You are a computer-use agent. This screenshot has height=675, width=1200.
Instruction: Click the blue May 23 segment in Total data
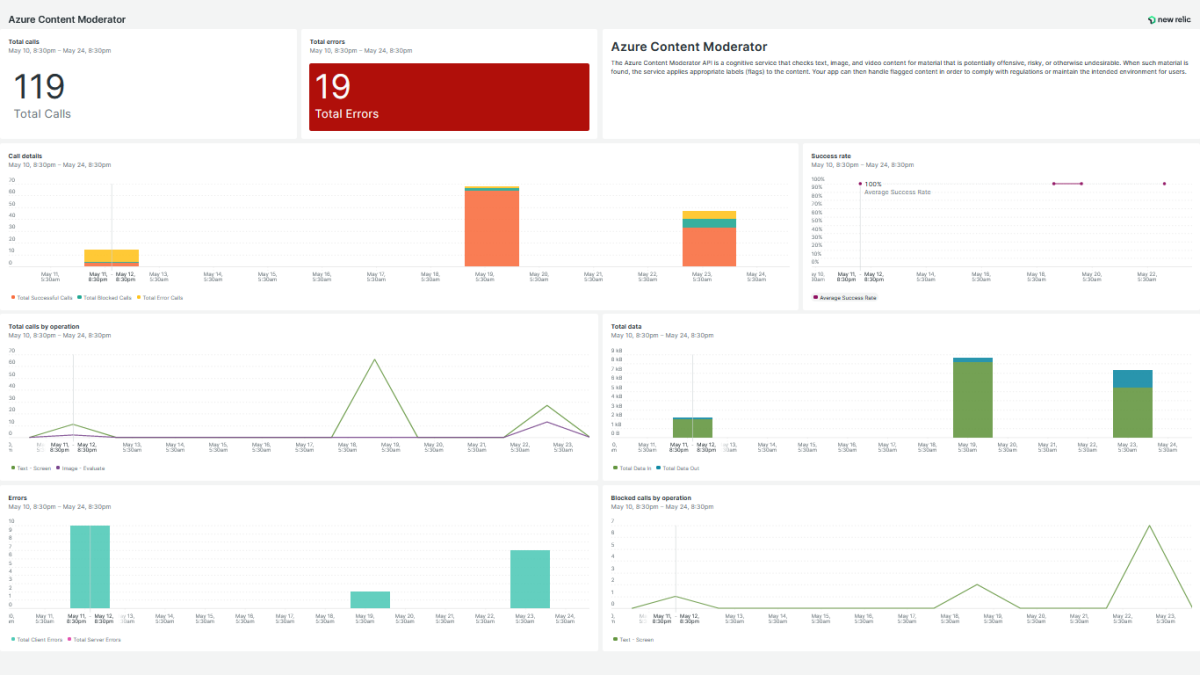pyautogui.click(x=1133, y=379)
